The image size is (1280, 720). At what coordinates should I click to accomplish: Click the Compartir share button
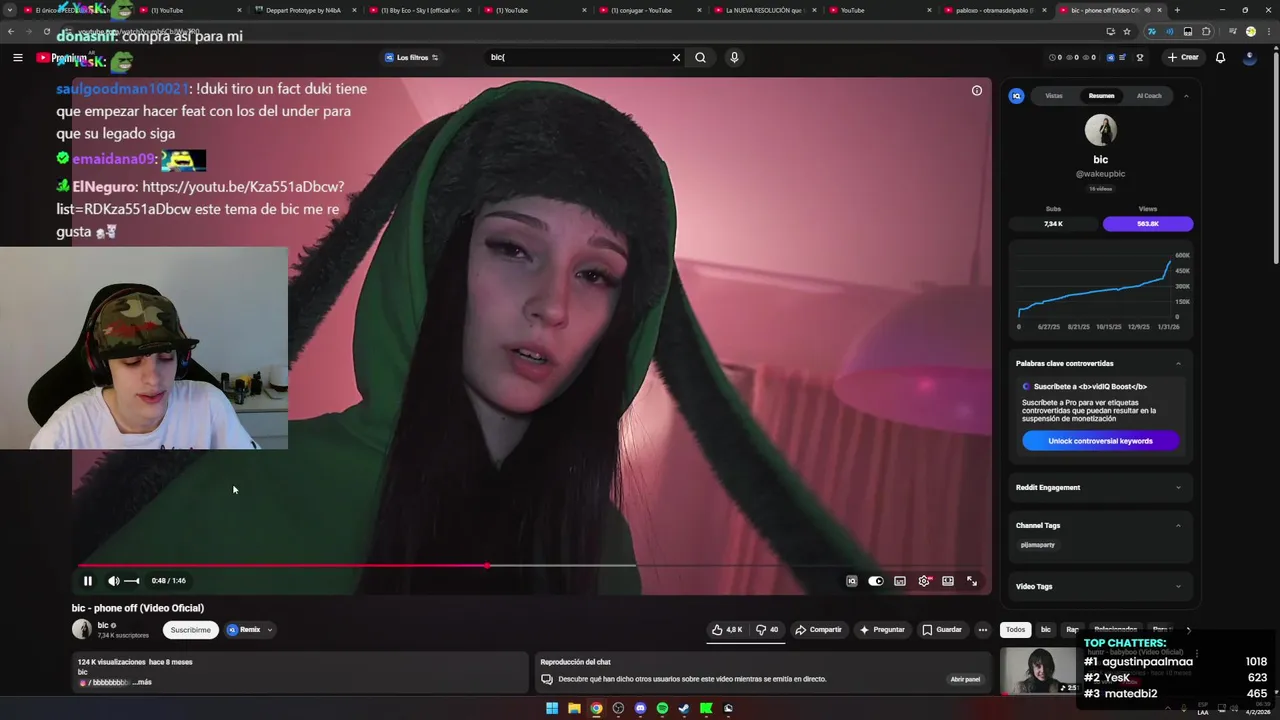click(x=819, y=630)
